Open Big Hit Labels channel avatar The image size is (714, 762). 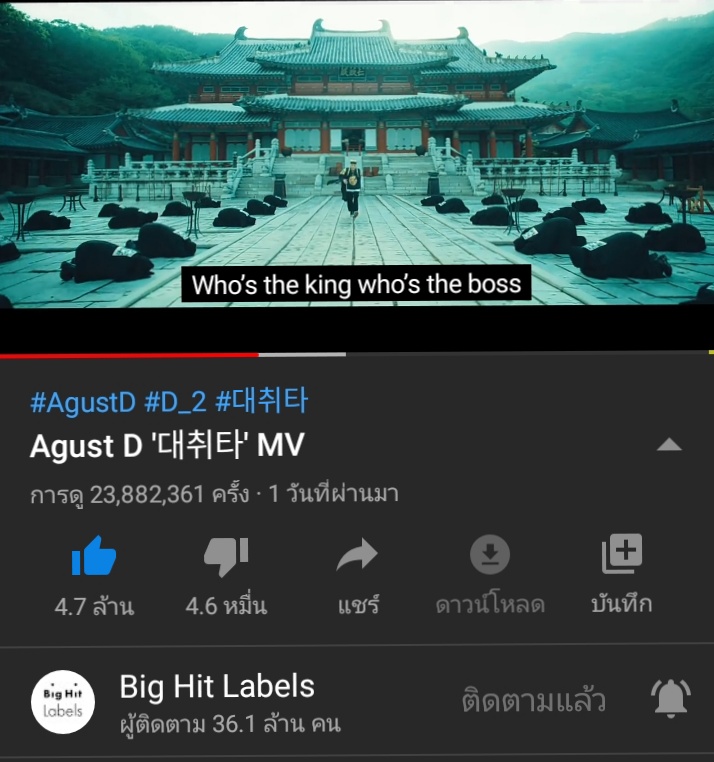[x=63, y=702]
